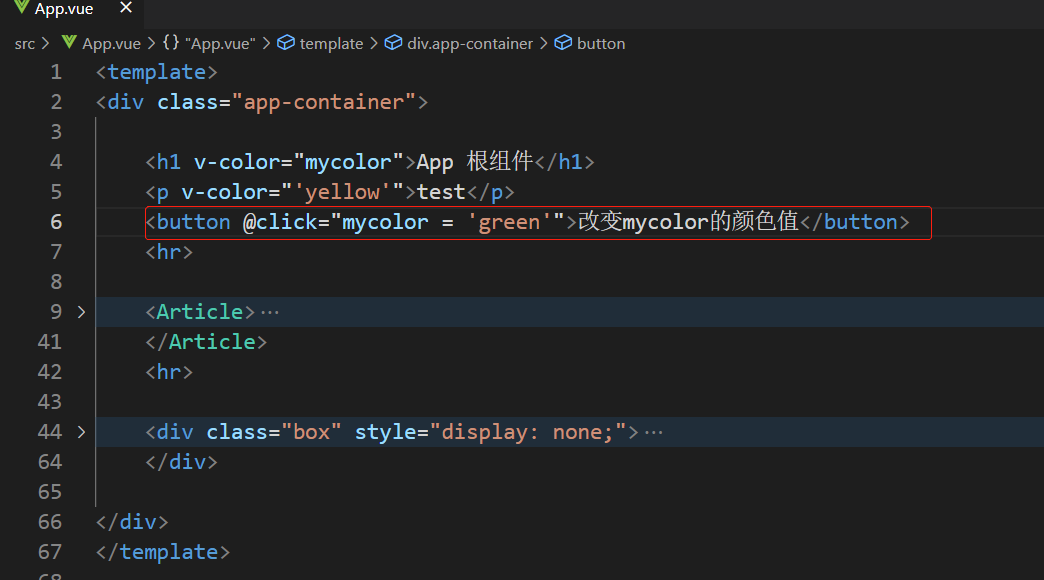Viewport: 1044px width, 580px height.
Task: Expand the folded Article block at line 9
Action: pyautogui.click(x=81, y=312)
